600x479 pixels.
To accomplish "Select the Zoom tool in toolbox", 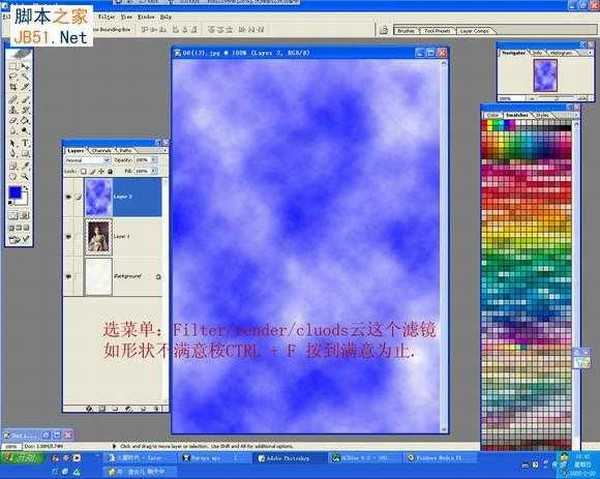I will point(25,177).
